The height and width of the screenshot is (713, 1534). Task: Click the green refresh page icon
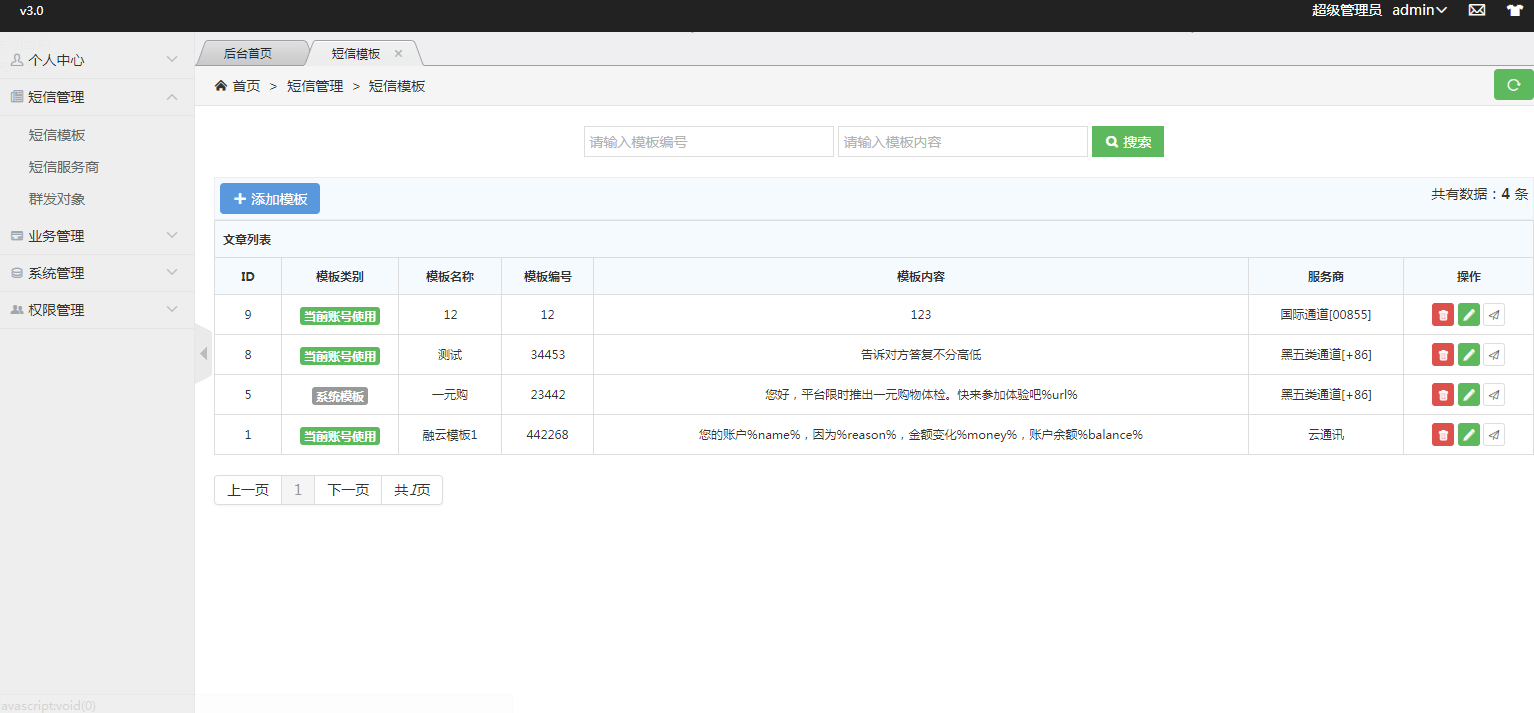(x=1513, y=85)
